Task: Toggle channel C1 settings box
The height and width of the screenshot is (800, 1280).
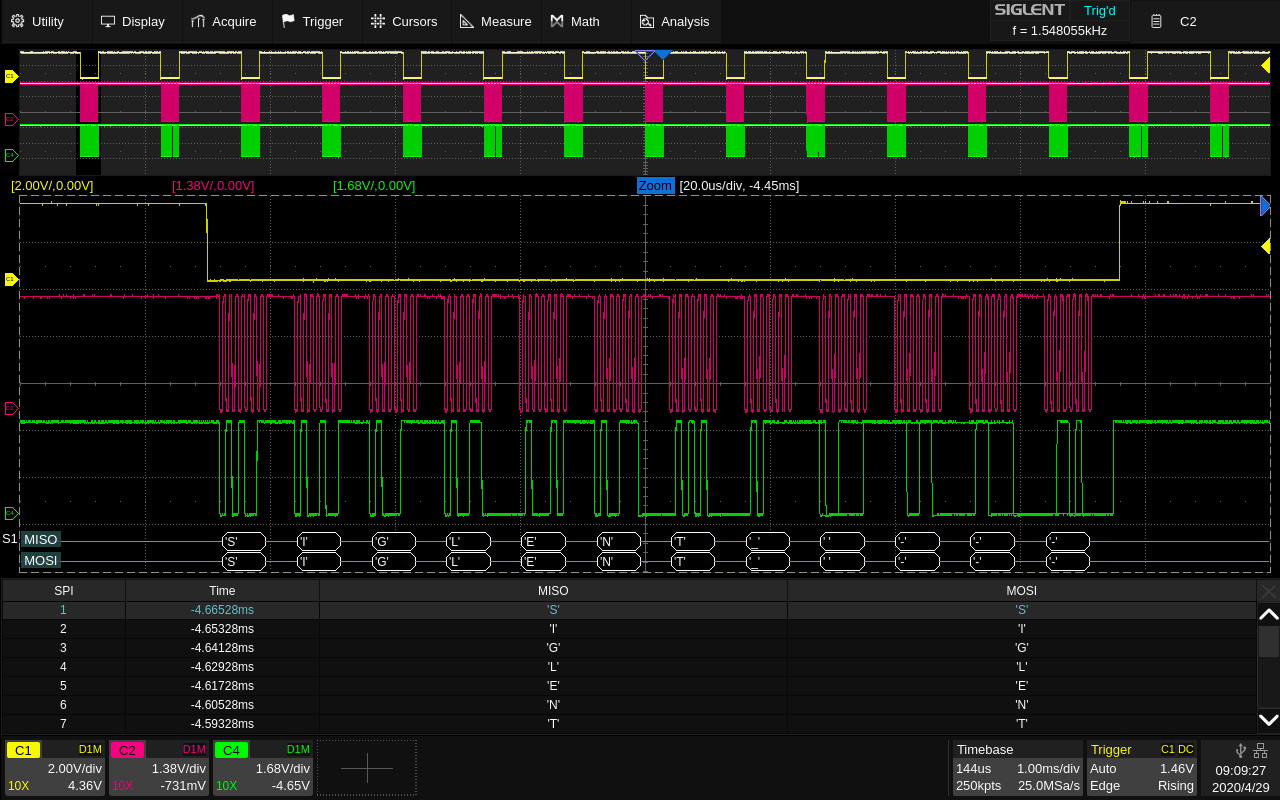Action: point(55,768)
